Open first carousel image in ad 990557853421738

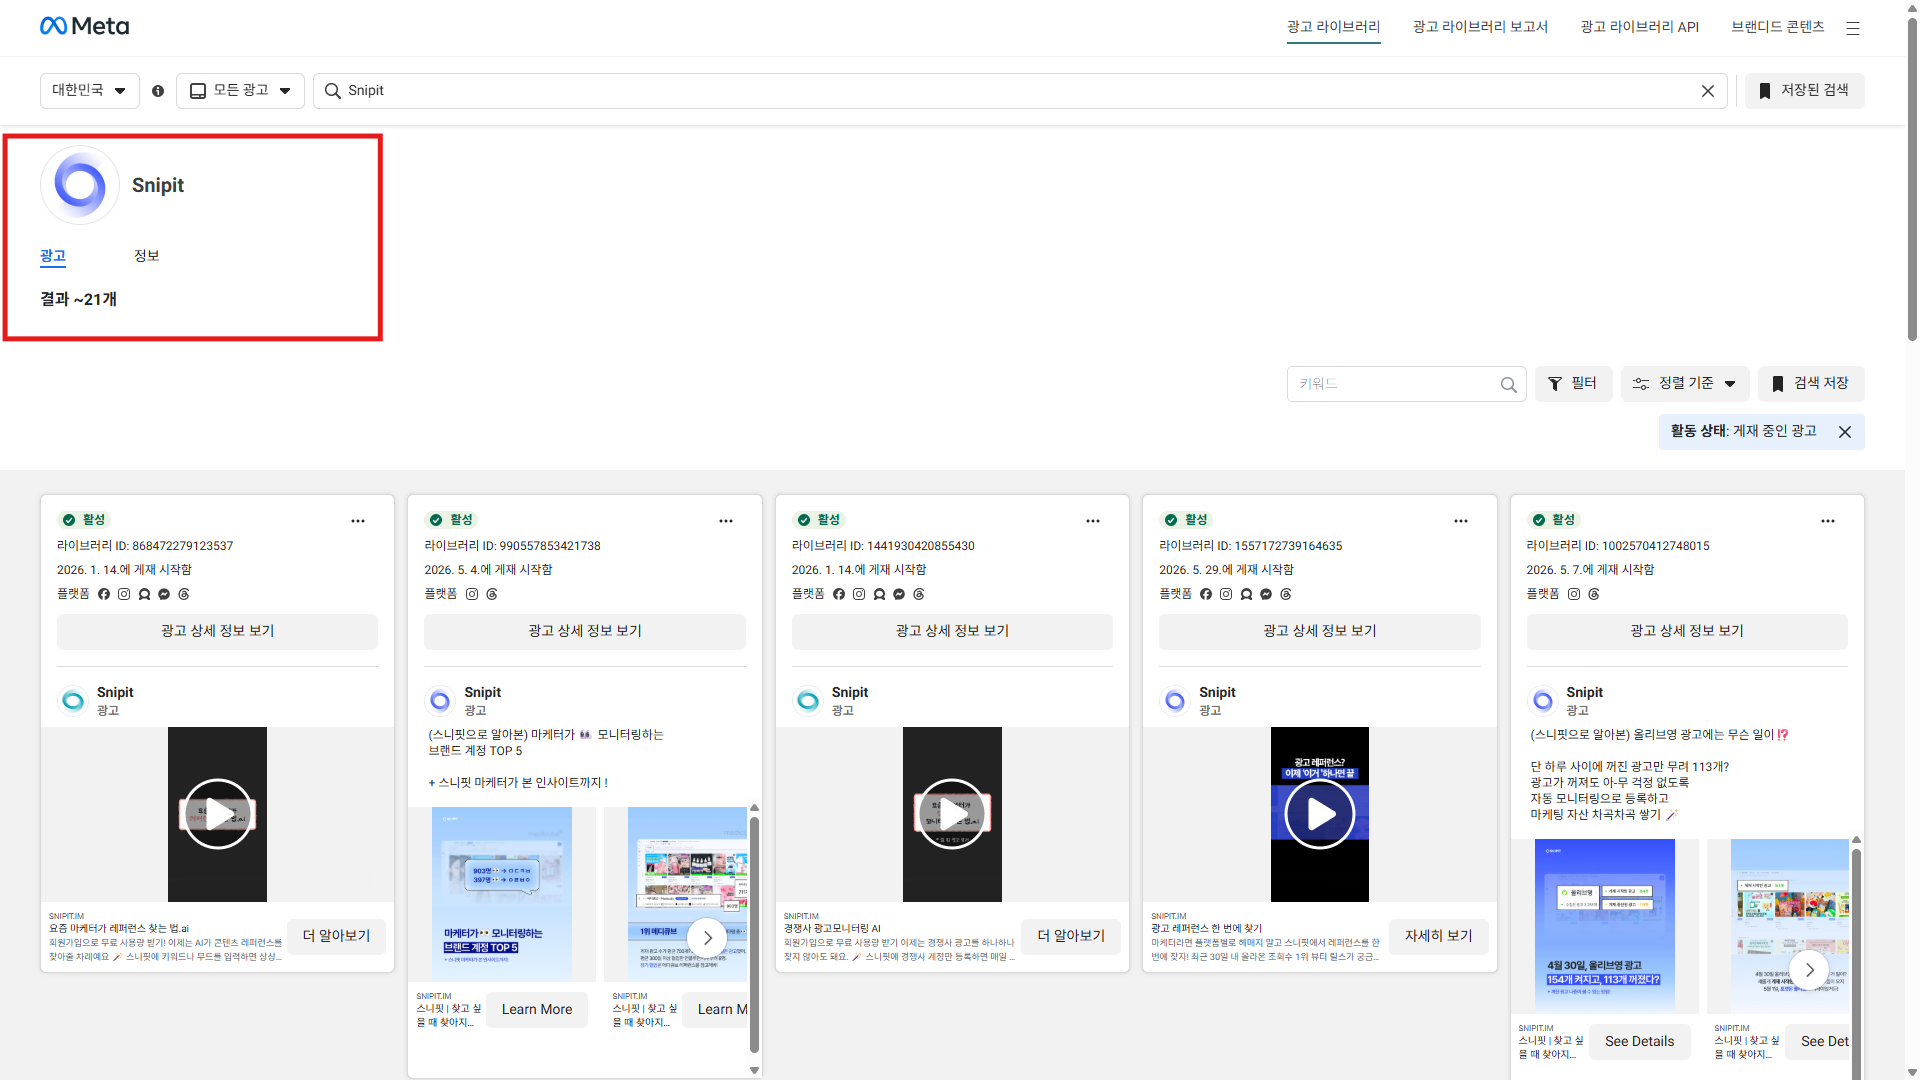pos(502,894)
